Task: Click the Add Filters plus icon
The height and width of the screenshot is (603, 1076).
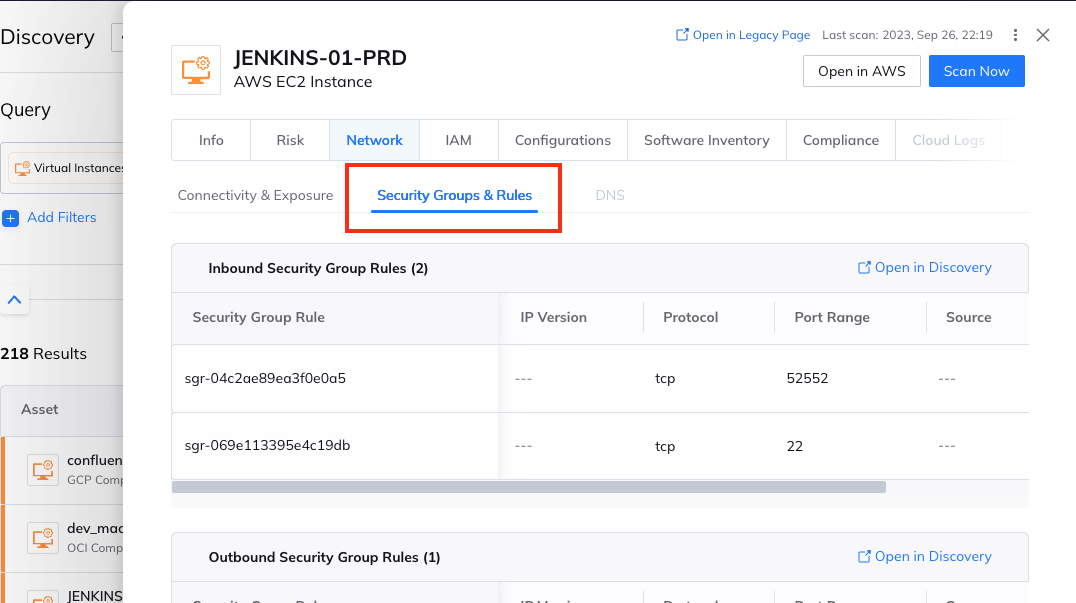Action: (10, 218)
